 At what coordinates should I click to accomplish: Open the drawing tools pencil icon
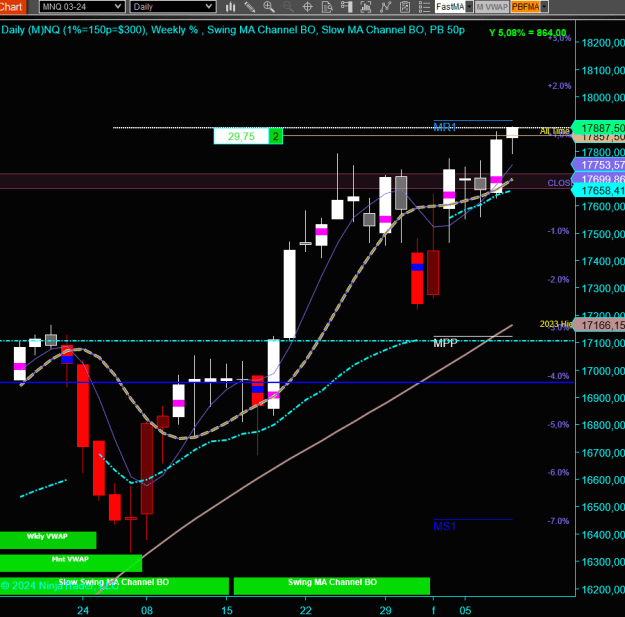tap(250, 7)
